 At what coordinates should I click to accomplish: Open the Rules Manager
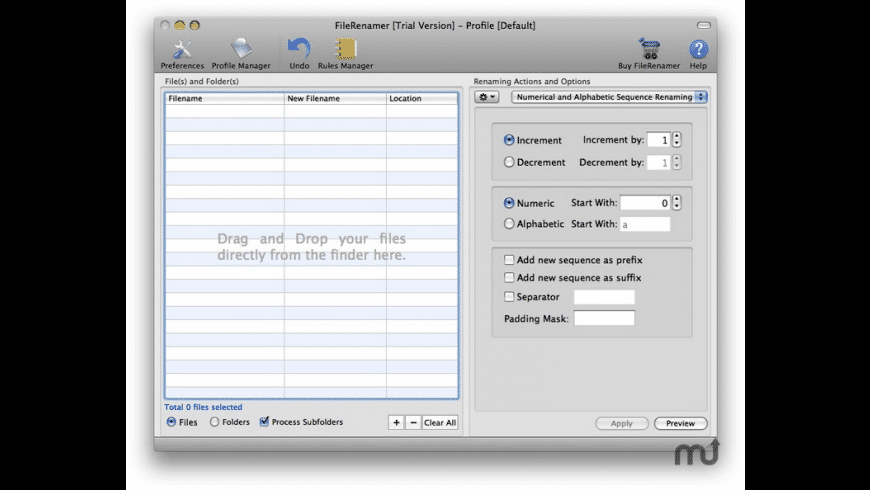345,54
